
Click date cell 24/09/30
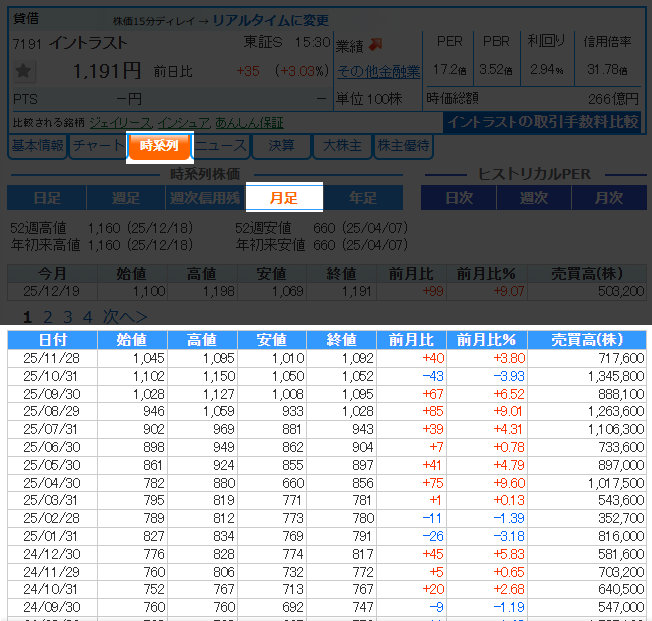point(52,607)
